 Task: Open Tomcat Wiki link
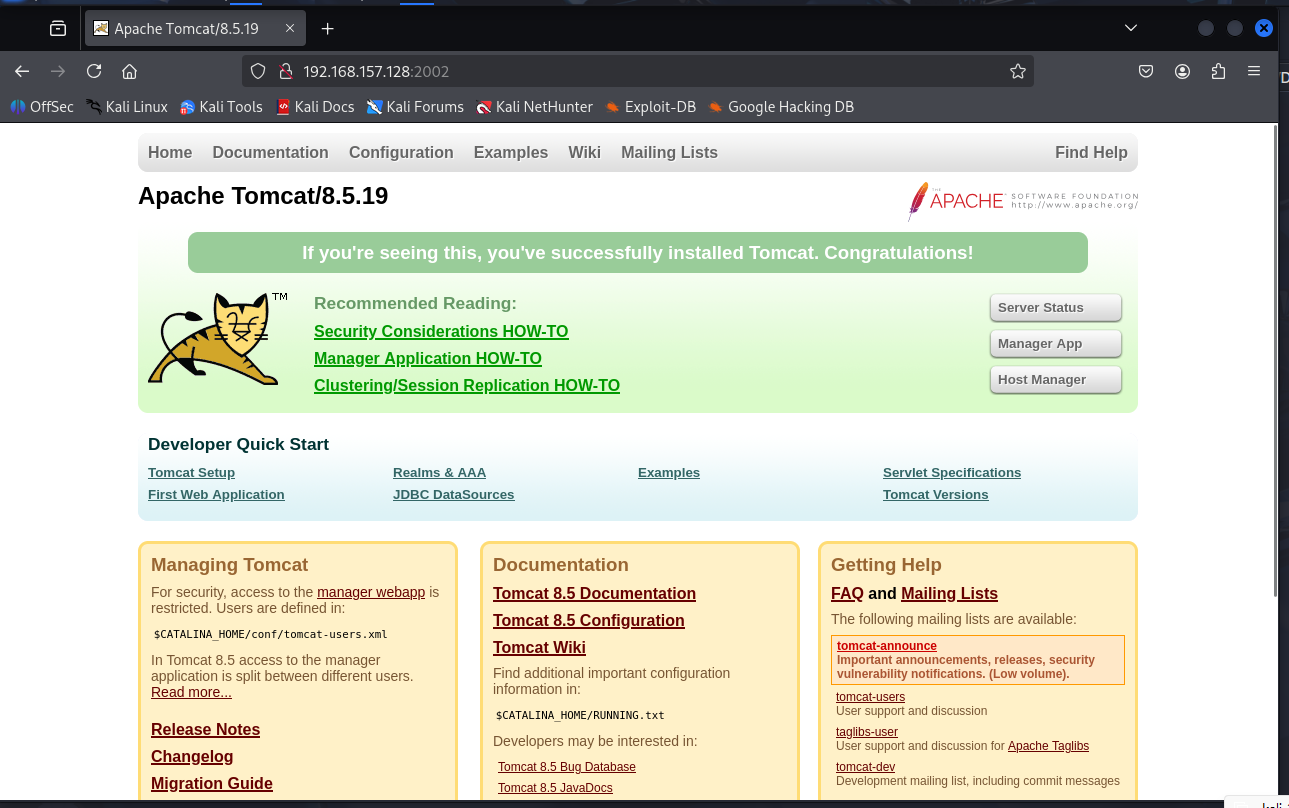[x=539, y=647]
